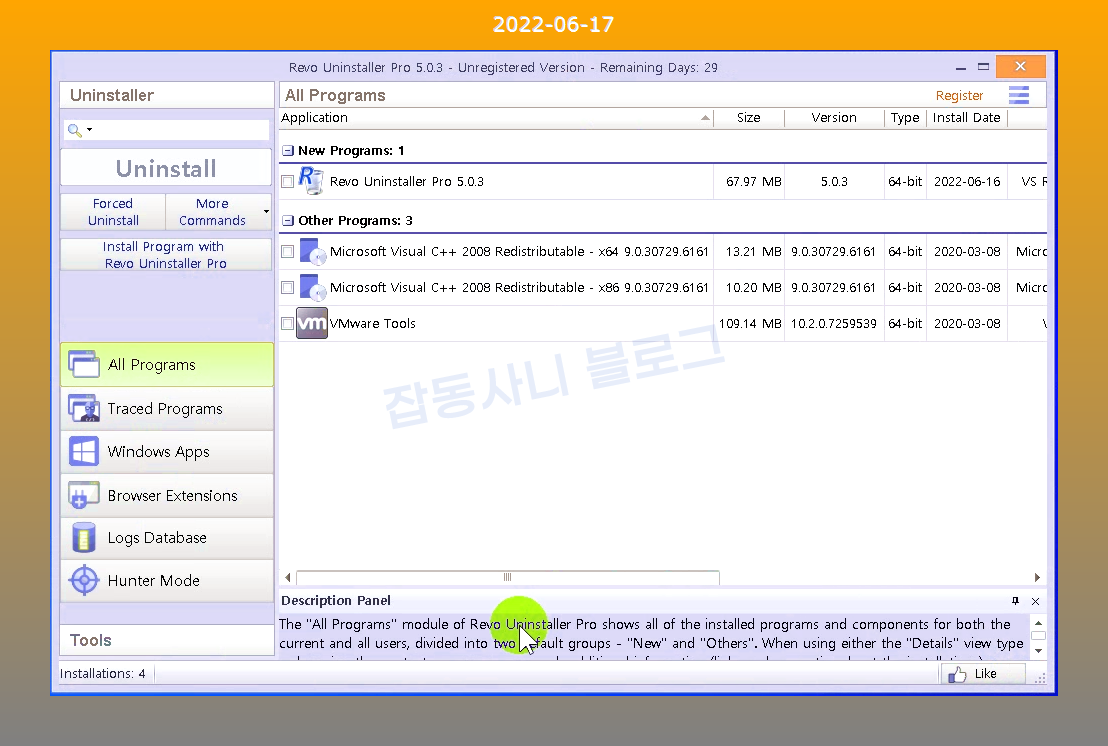Sort by the Application column header
This screenshot has height=746, width=1108.
click(x=496, y=118)
